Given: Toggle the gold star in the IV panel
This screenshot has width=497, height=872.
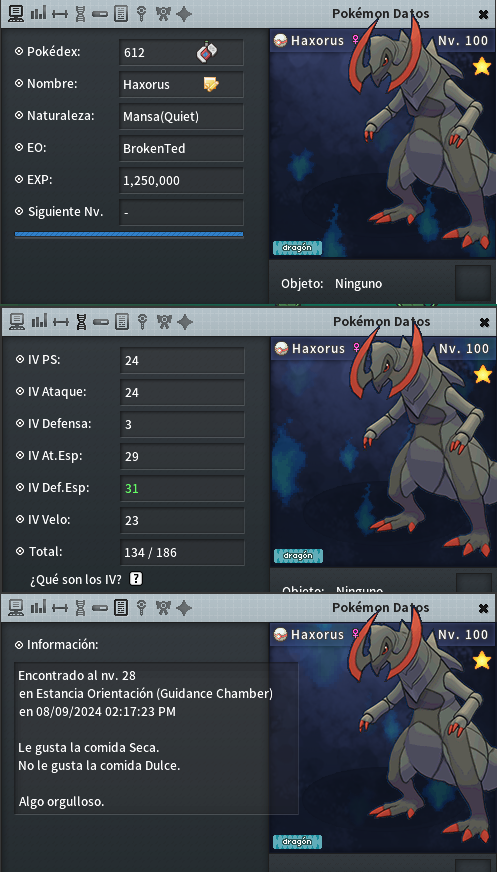Looking at the screenshot, I should tap(483, 374).
